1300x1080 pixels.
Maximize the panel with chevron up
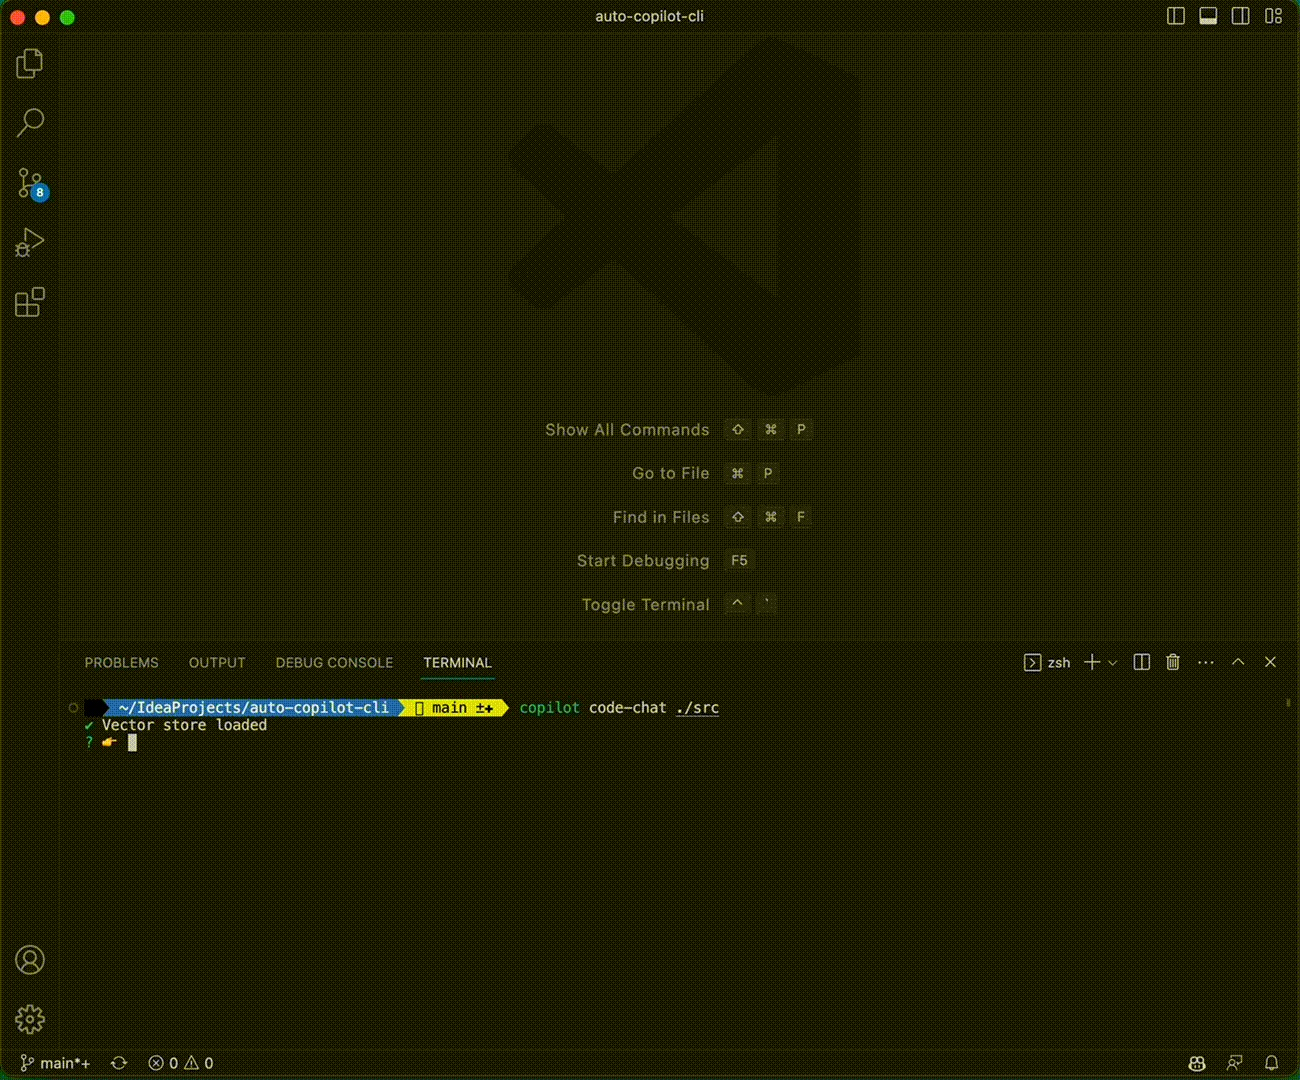click(1238, 662)
